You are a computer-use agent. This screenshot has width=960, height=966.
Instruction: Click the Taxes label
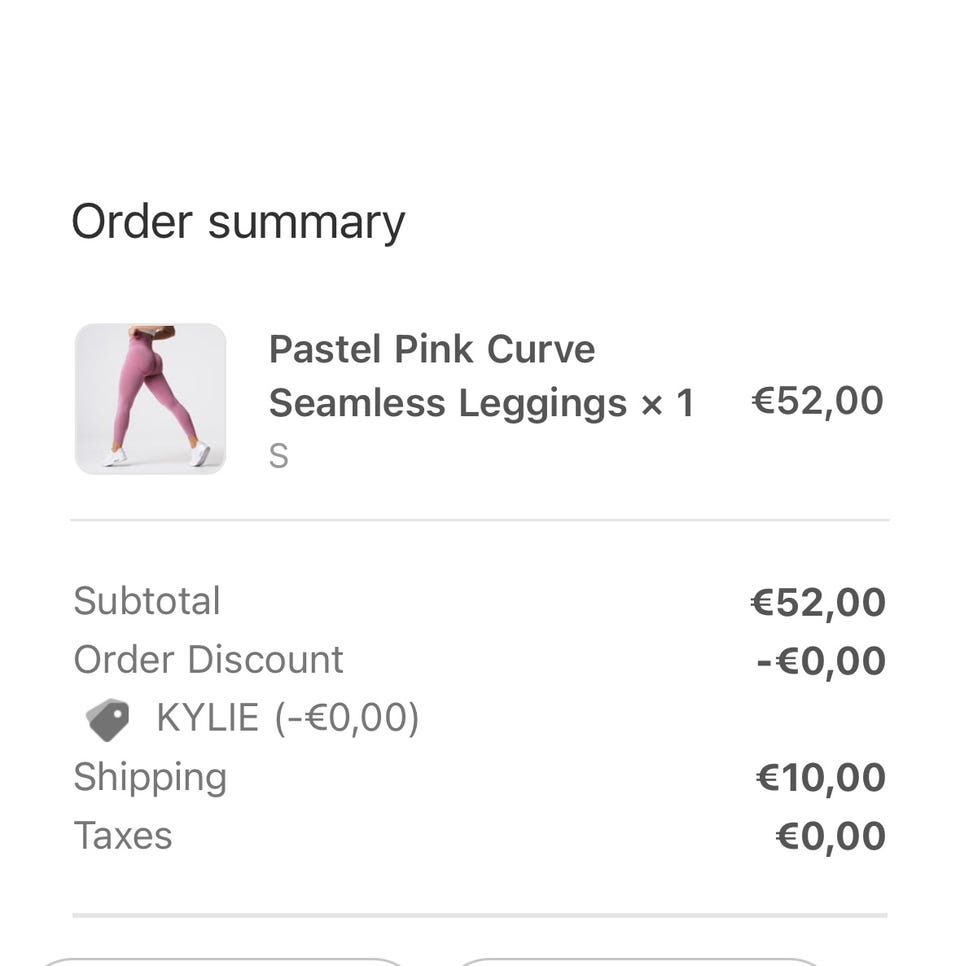123,836
